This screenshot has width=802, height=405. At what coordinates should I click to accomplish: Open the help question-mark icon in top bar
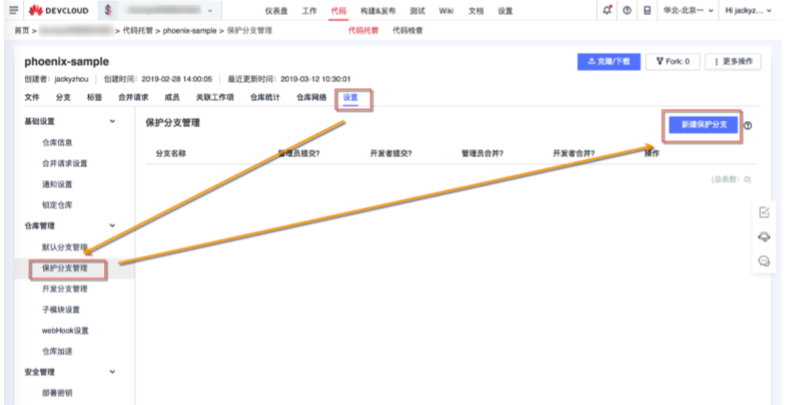(x=627, y=11)
